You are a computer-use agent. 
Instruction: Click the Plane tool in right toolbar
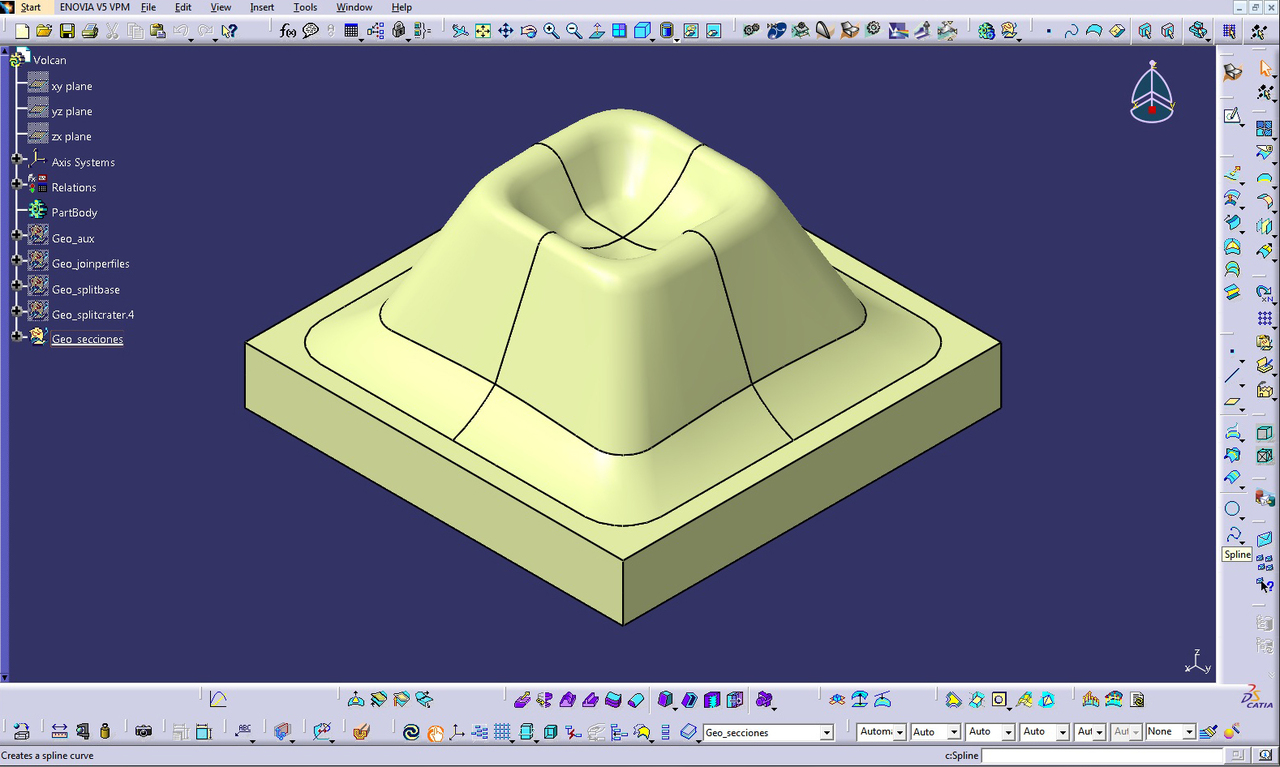(x=1233, y=402)
